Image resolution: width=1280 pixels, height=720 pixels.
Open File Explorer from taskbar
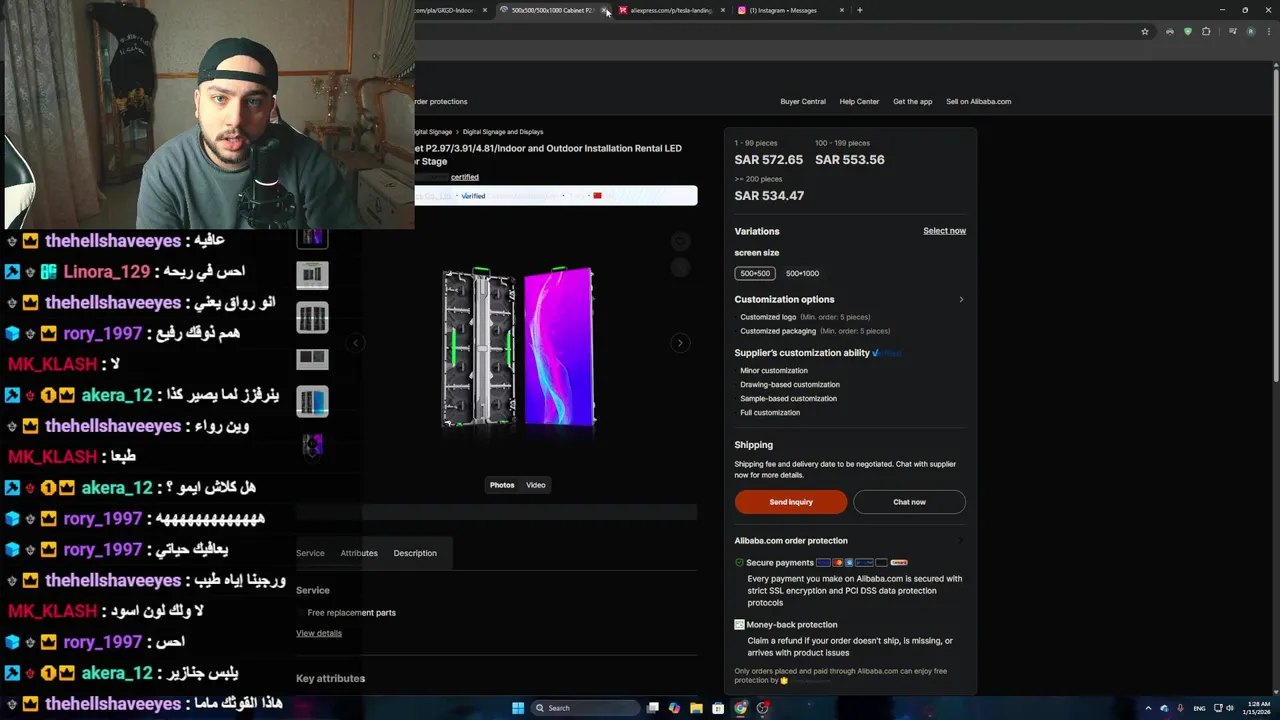[696, 708]
